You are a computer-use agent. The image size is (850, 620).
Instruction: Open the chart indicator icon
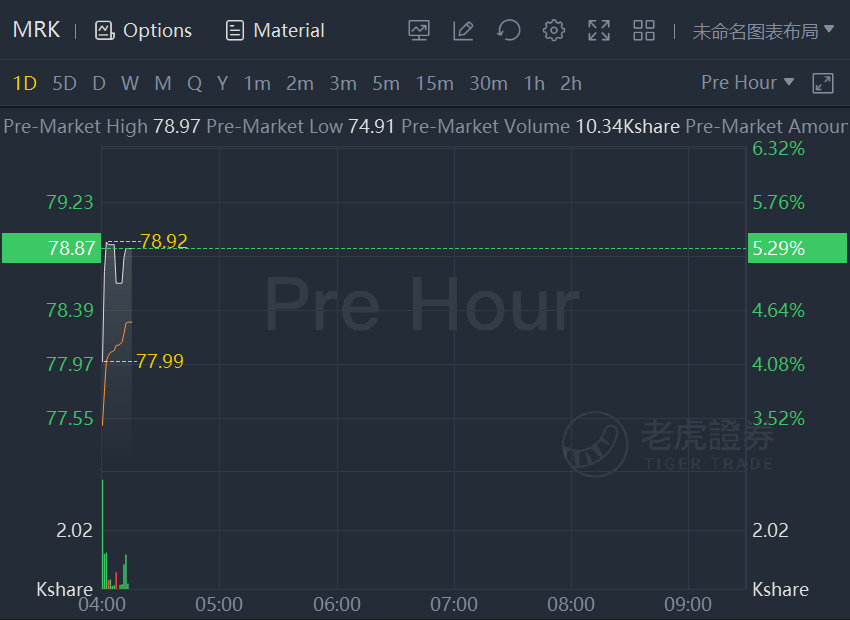(418, 30)
